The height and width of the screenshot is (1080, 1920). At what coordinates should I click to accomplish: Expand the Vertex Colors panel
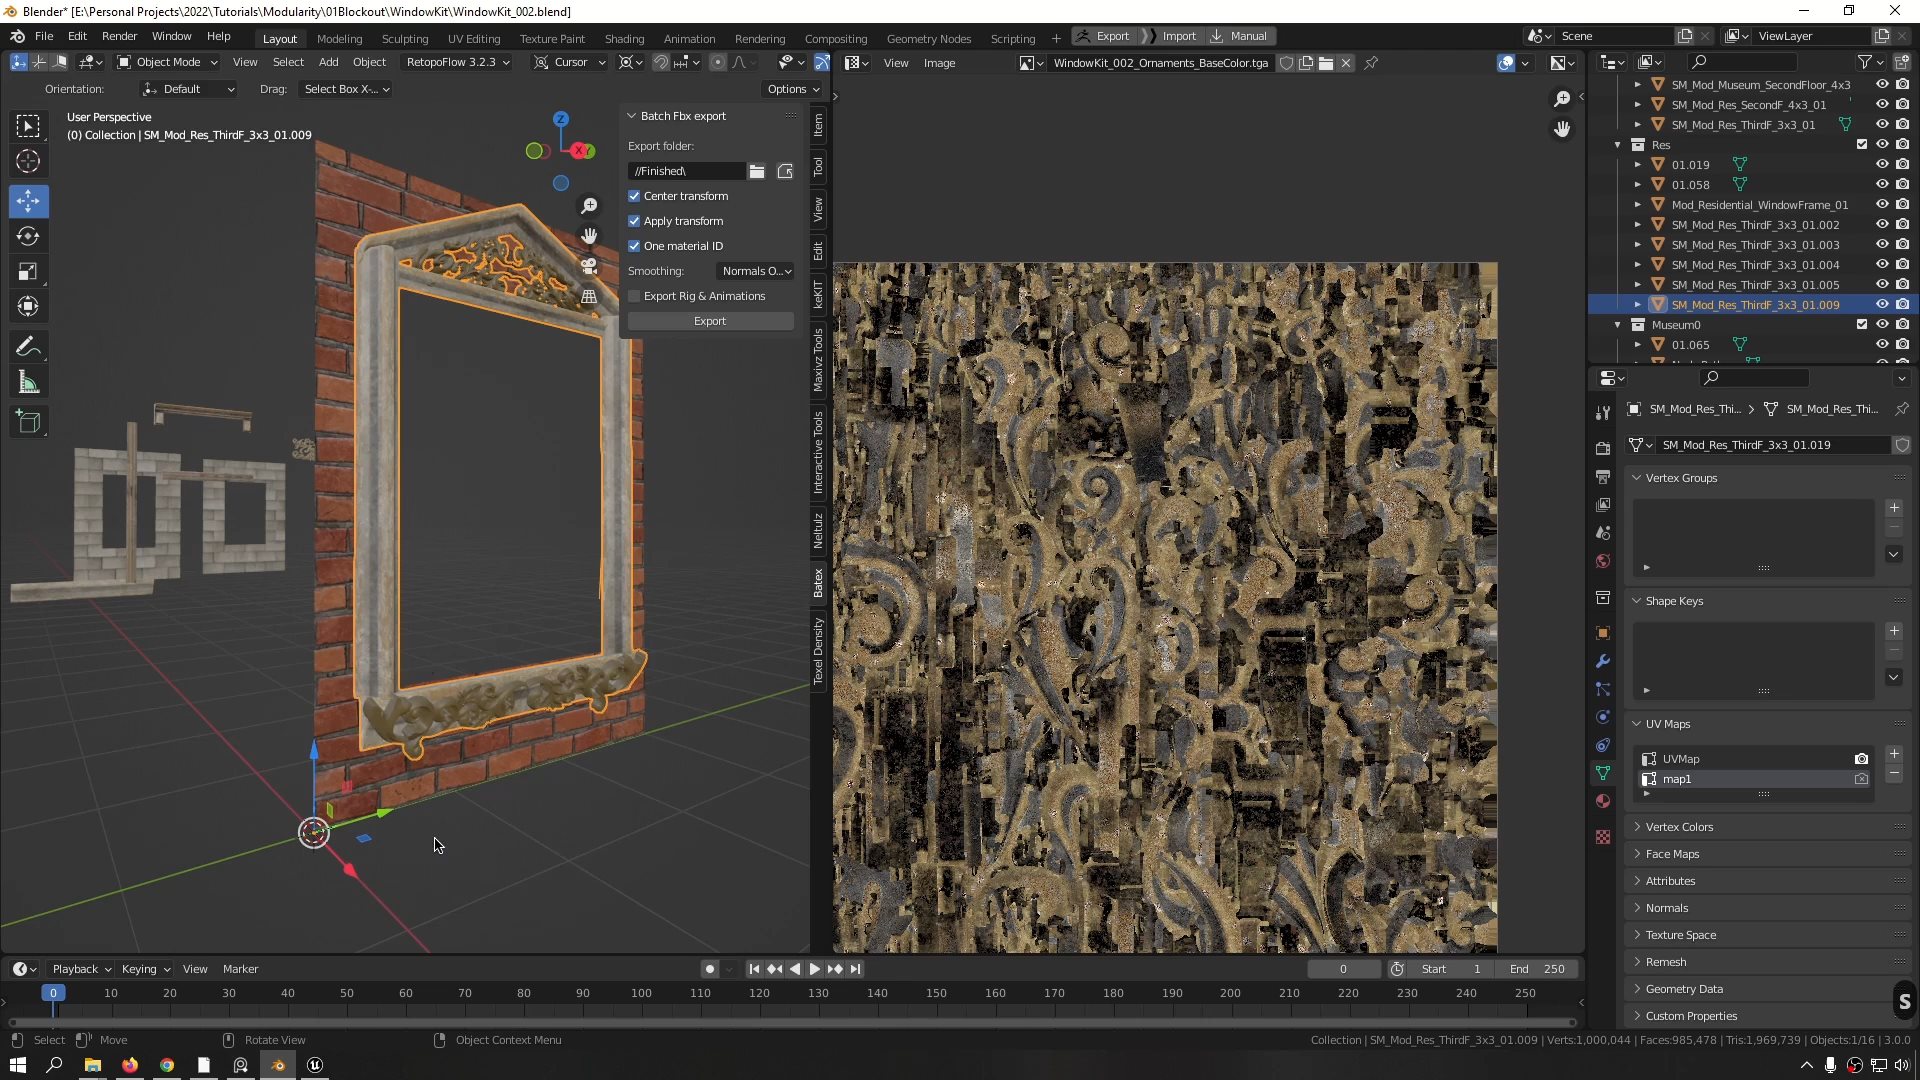(1679, 827)
